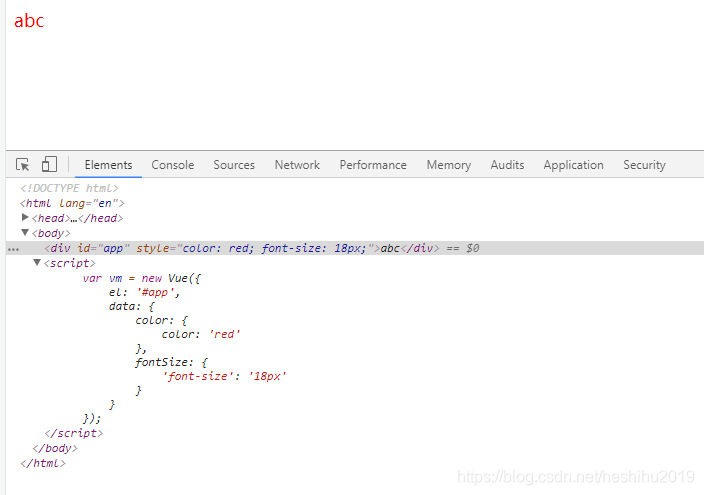Click the 'data: {' code line

[132, 306]
